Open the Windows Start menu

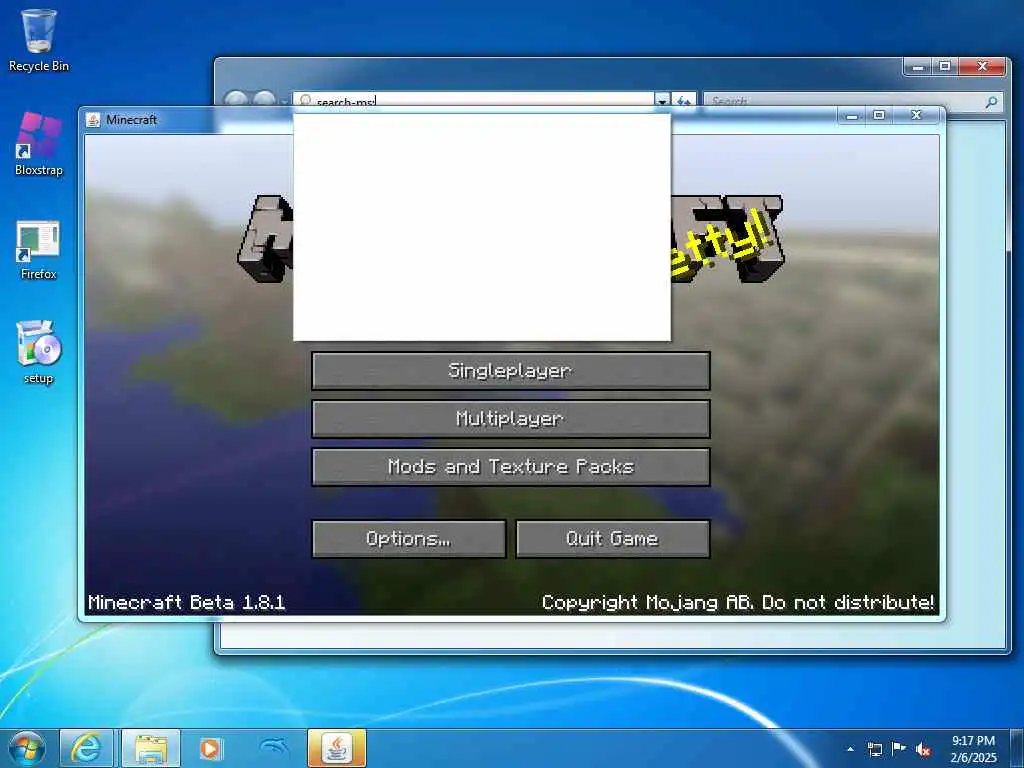click(x=27, y=748)
